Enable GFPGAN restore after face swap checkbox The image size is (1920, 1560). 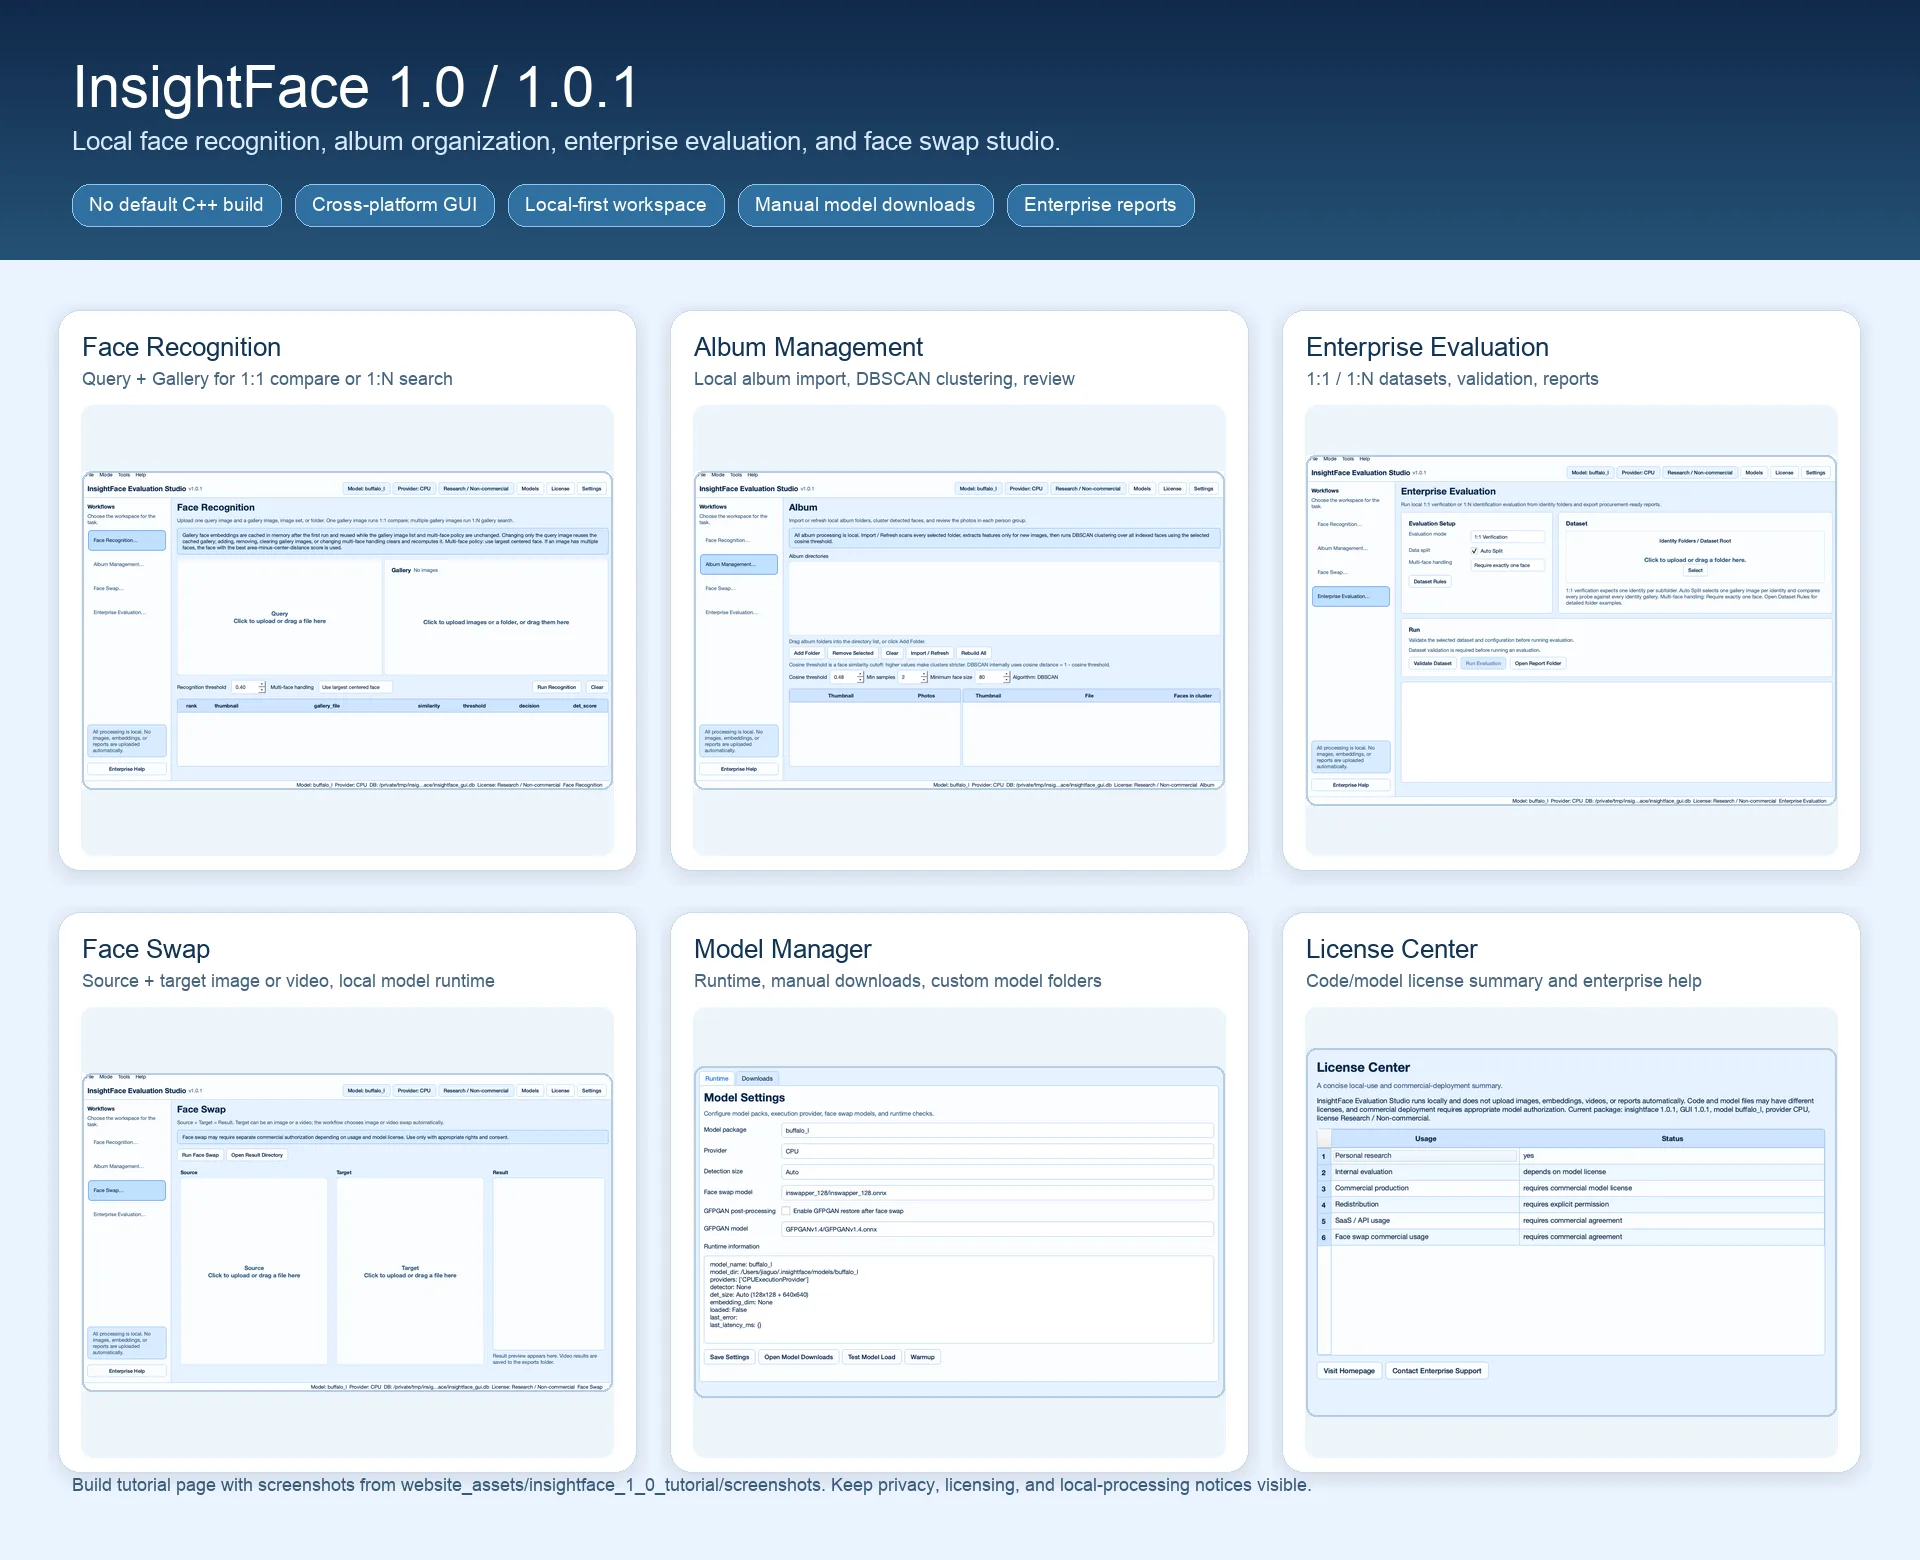click(x=786, y=1211)
